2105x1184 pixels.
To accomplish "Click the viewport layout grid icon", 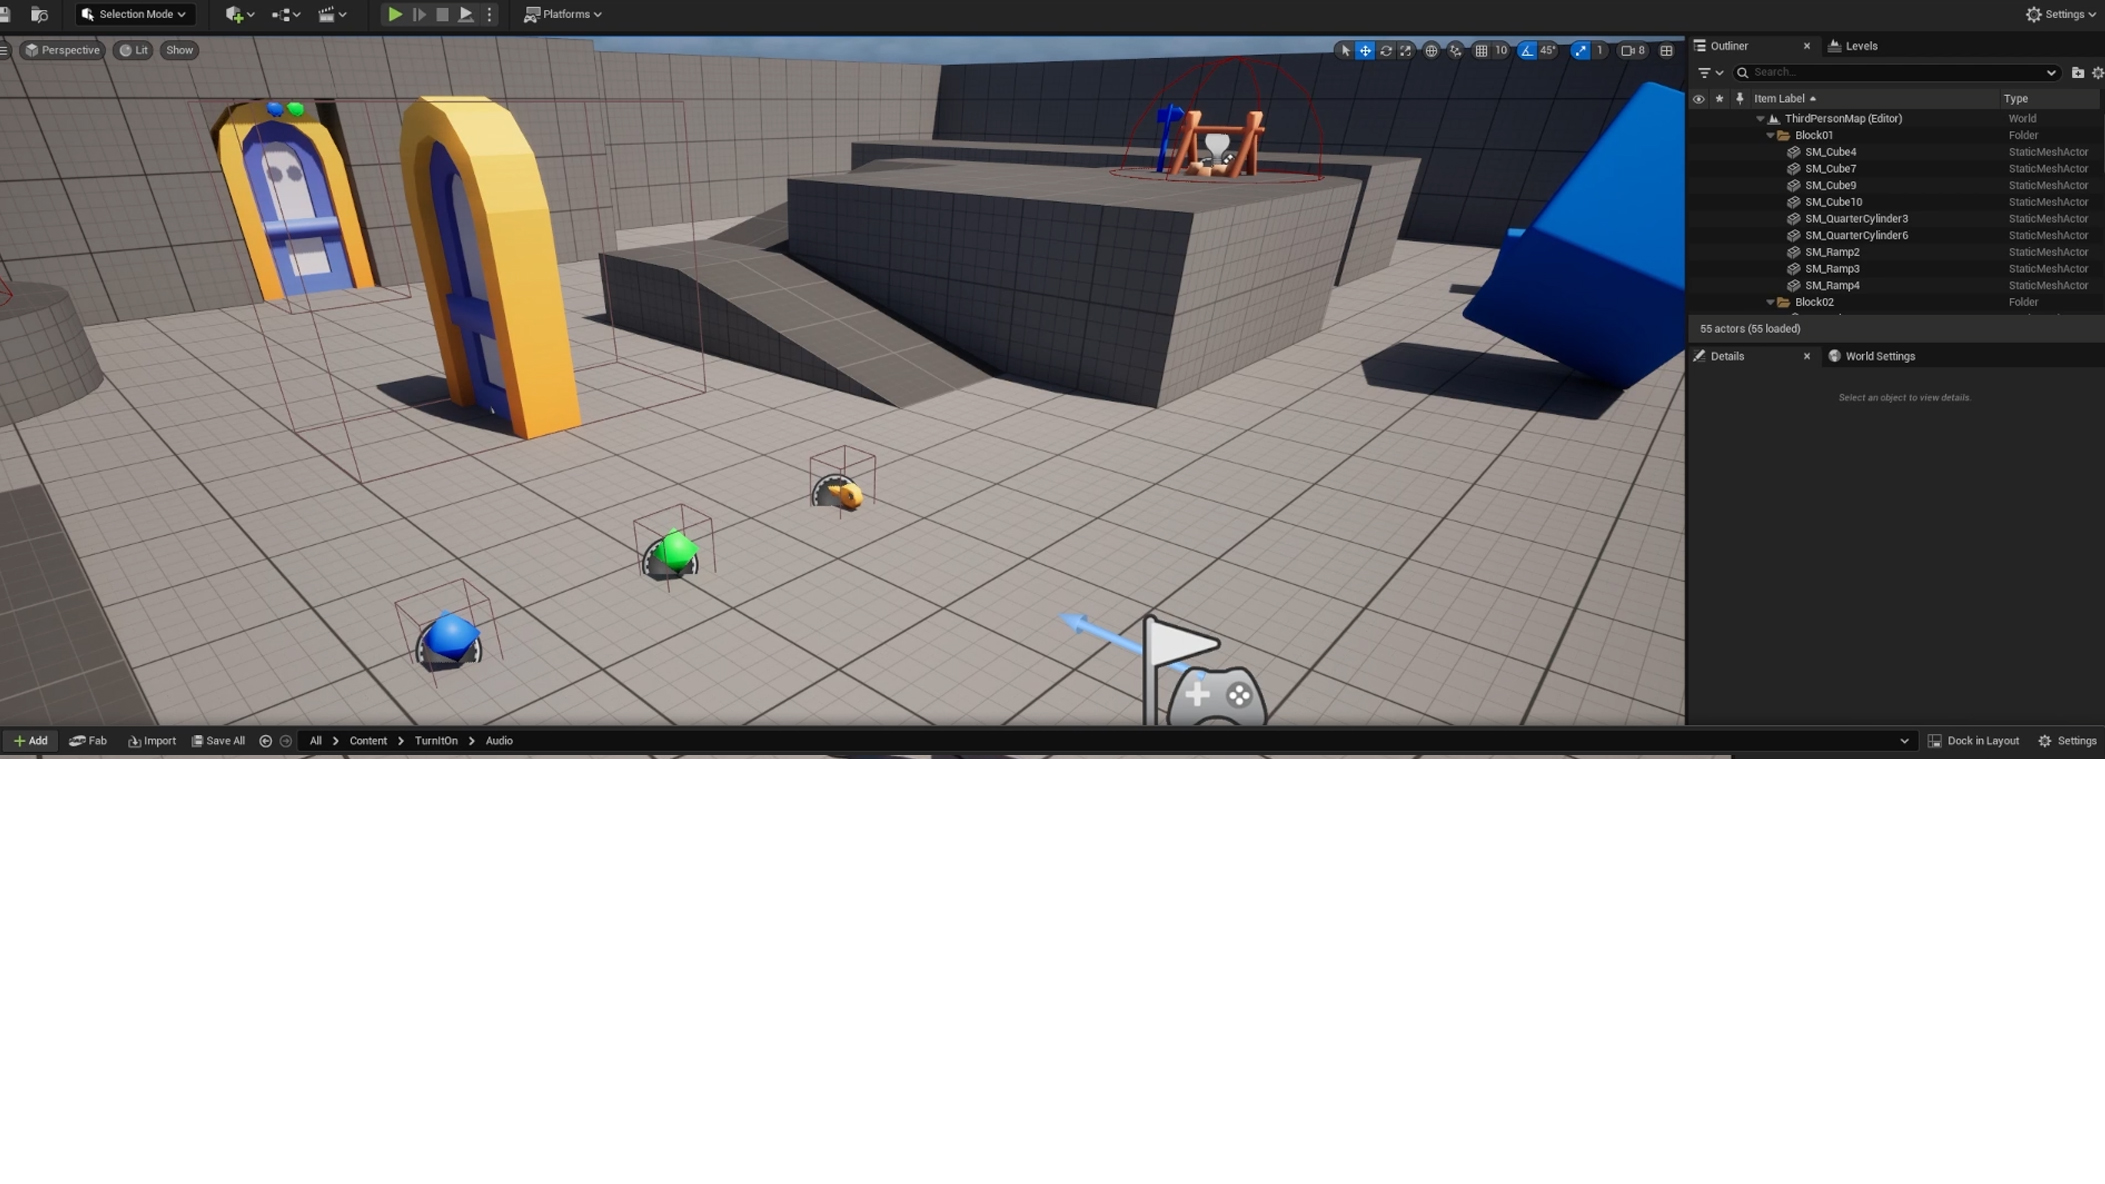I will point(1666,50).
